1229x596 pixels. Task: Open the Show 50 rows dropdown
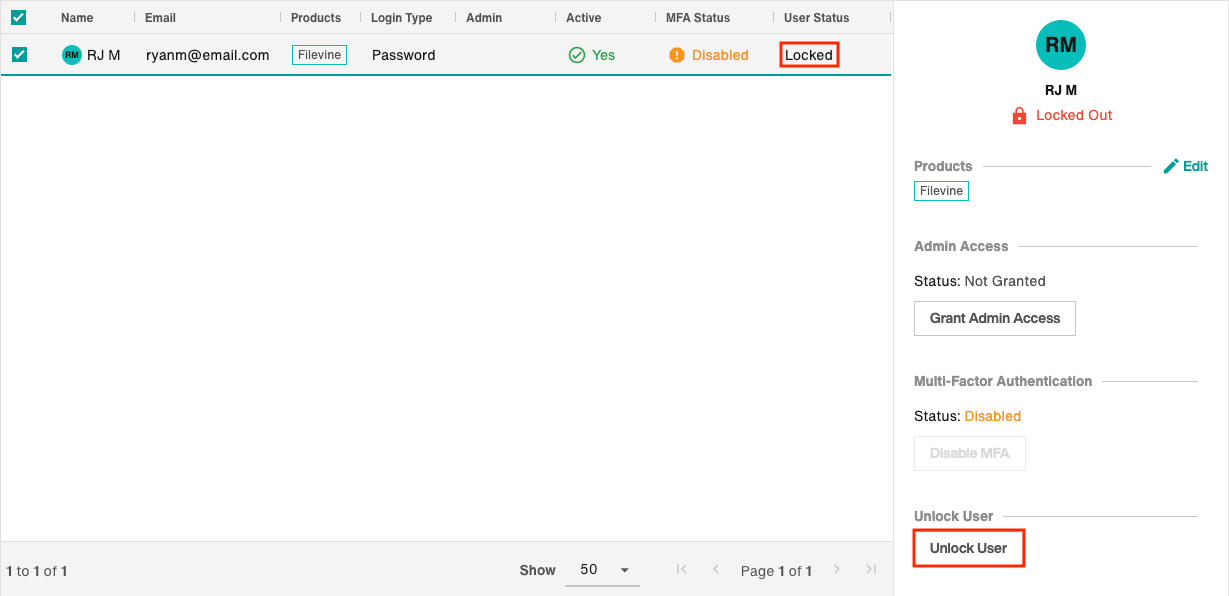click(x=603, y=570)
